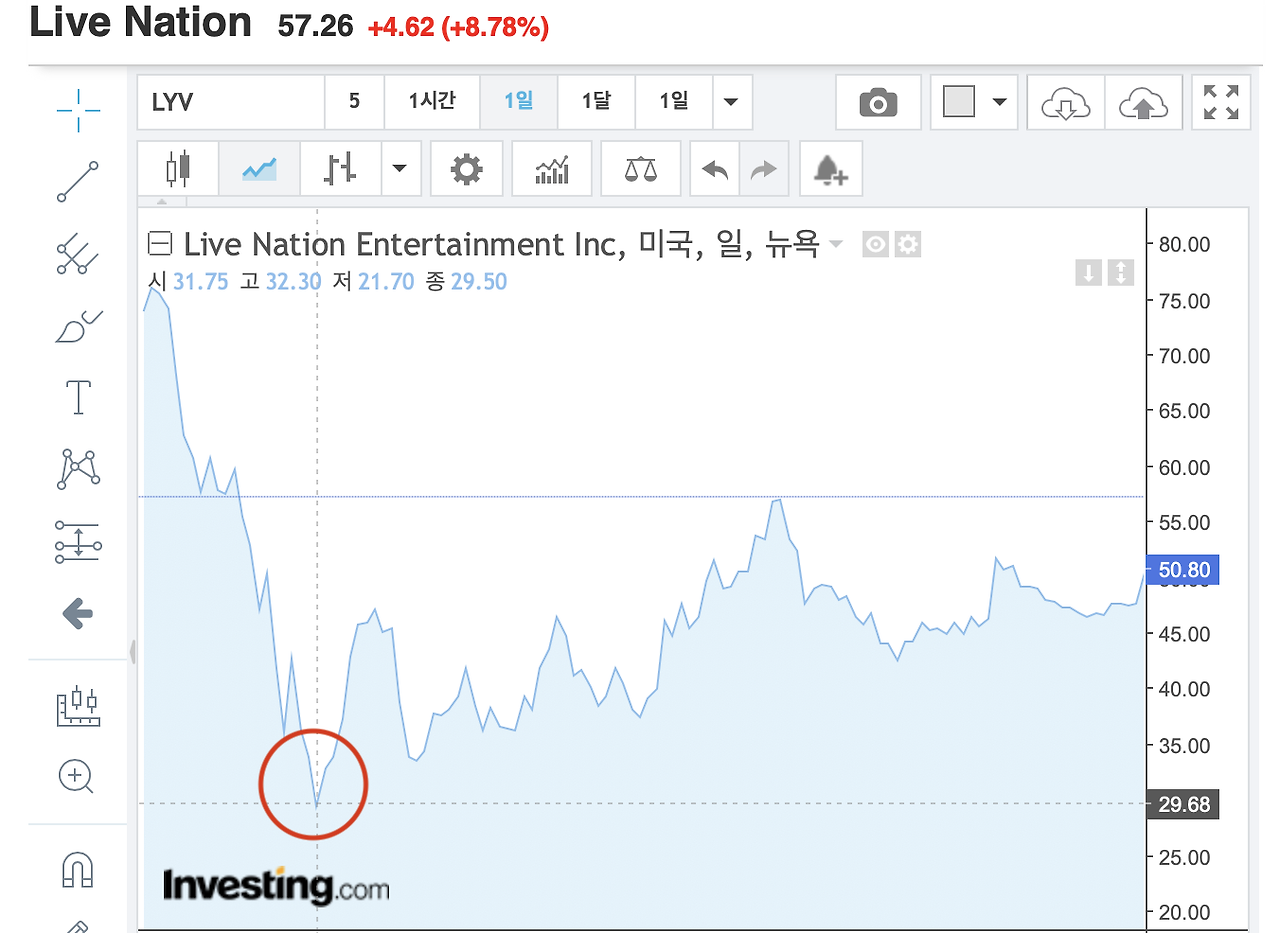This screenshot has width=1280, height=933.
Task: Click the pane move down arrow
Action: [x=1088, y=272]
